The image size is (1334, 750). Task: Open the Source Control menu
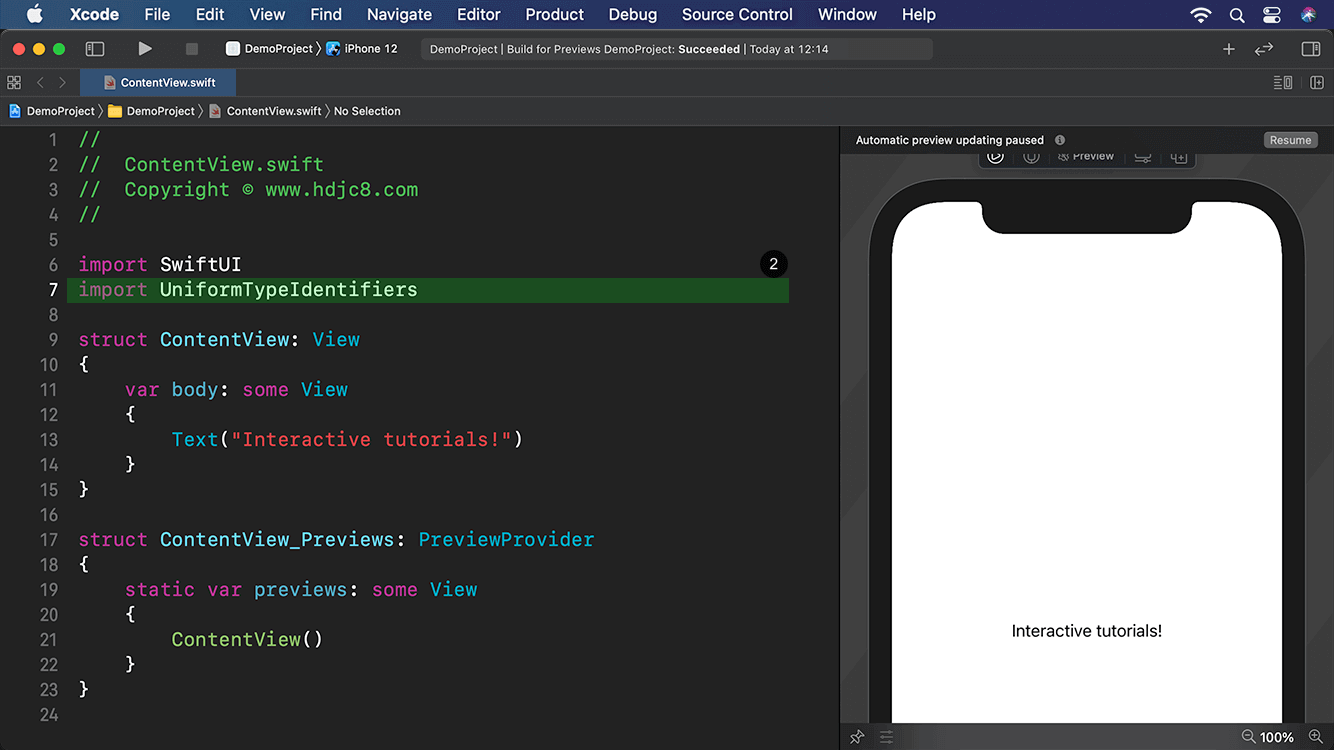(x=737, y=14)
